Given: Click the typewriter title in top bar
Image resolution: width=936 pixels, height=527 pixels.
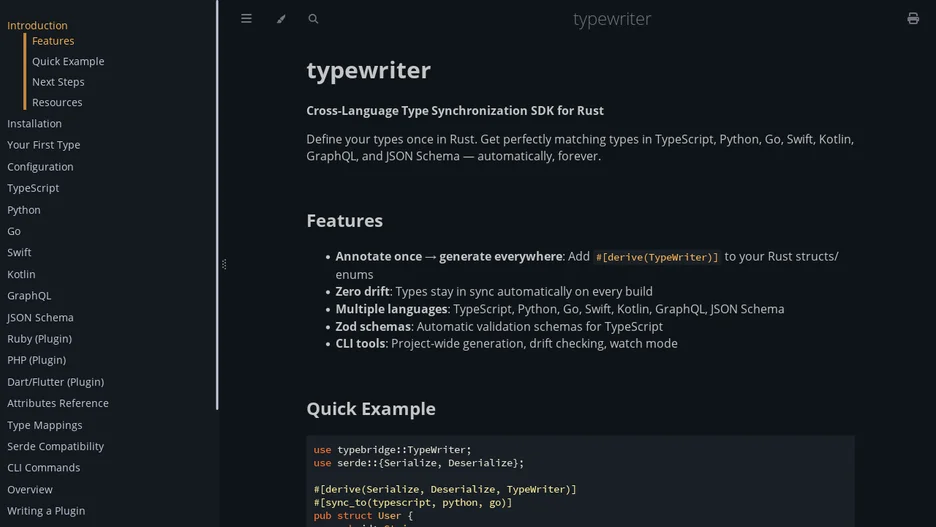Looking at the screenshot, I should pos(612,19).
